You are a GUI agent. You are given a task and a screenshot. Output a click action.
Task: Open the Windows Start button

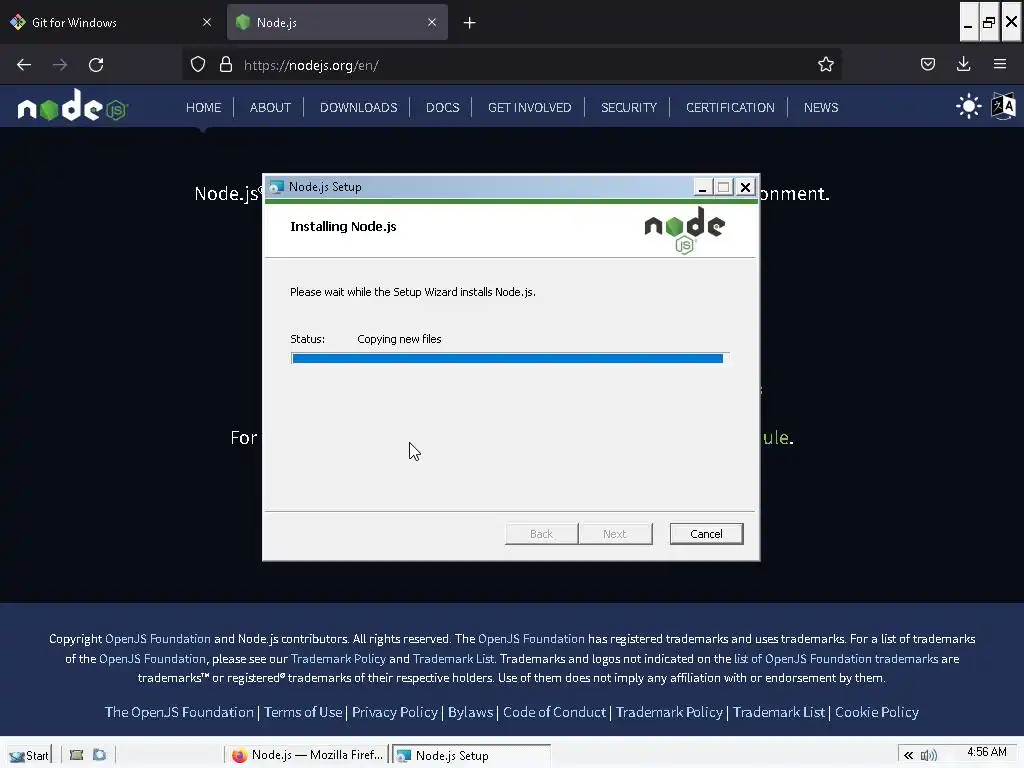(x=29, y=755)
